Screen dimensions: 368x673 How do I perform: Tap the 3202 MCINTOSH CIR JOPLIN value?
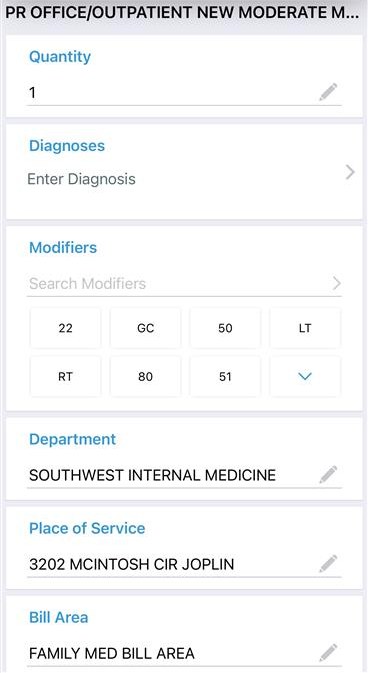coord(131,564)
